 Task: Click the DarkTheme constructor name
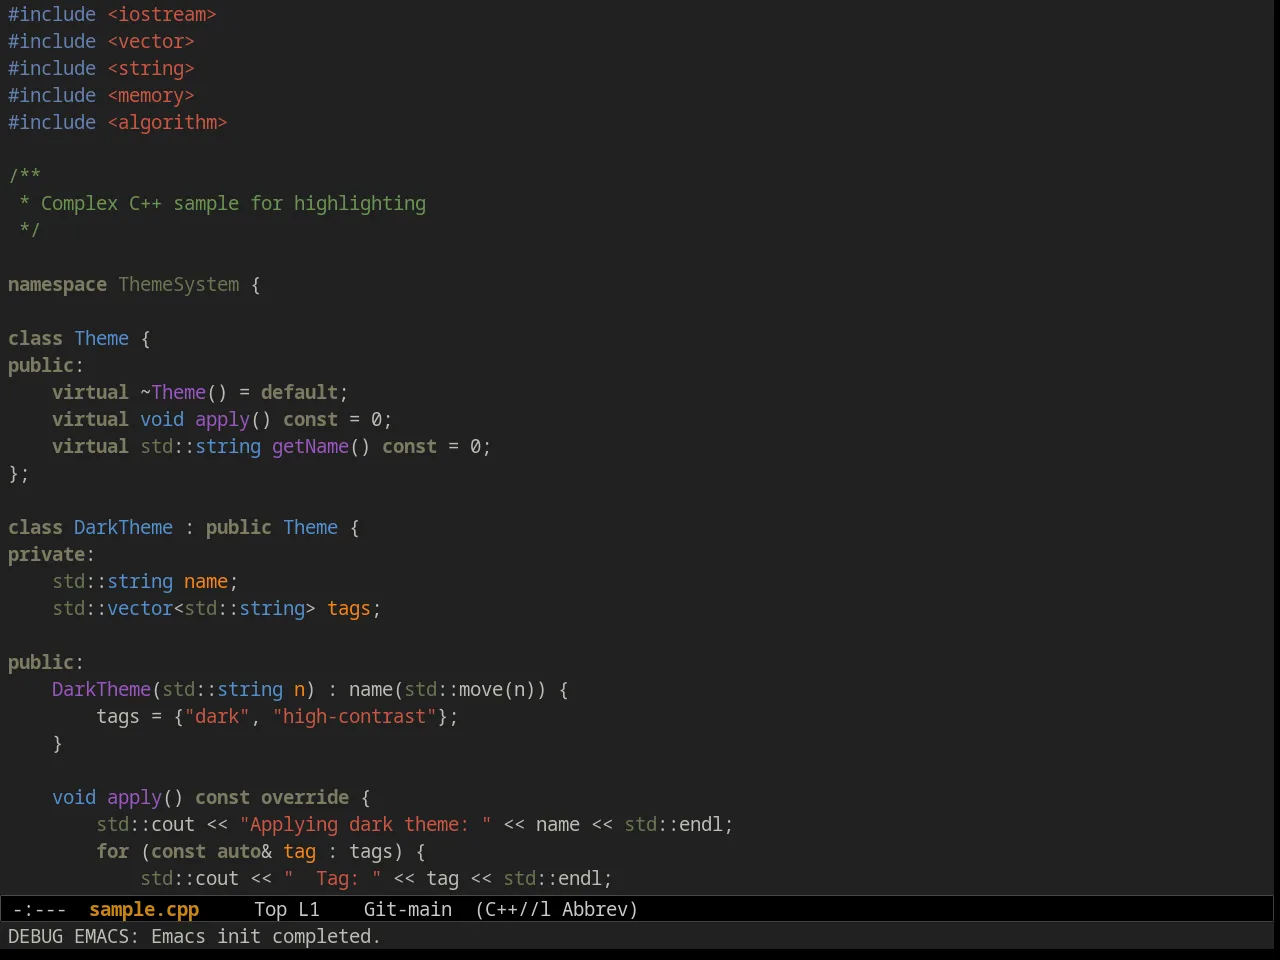tap(101, 689)
